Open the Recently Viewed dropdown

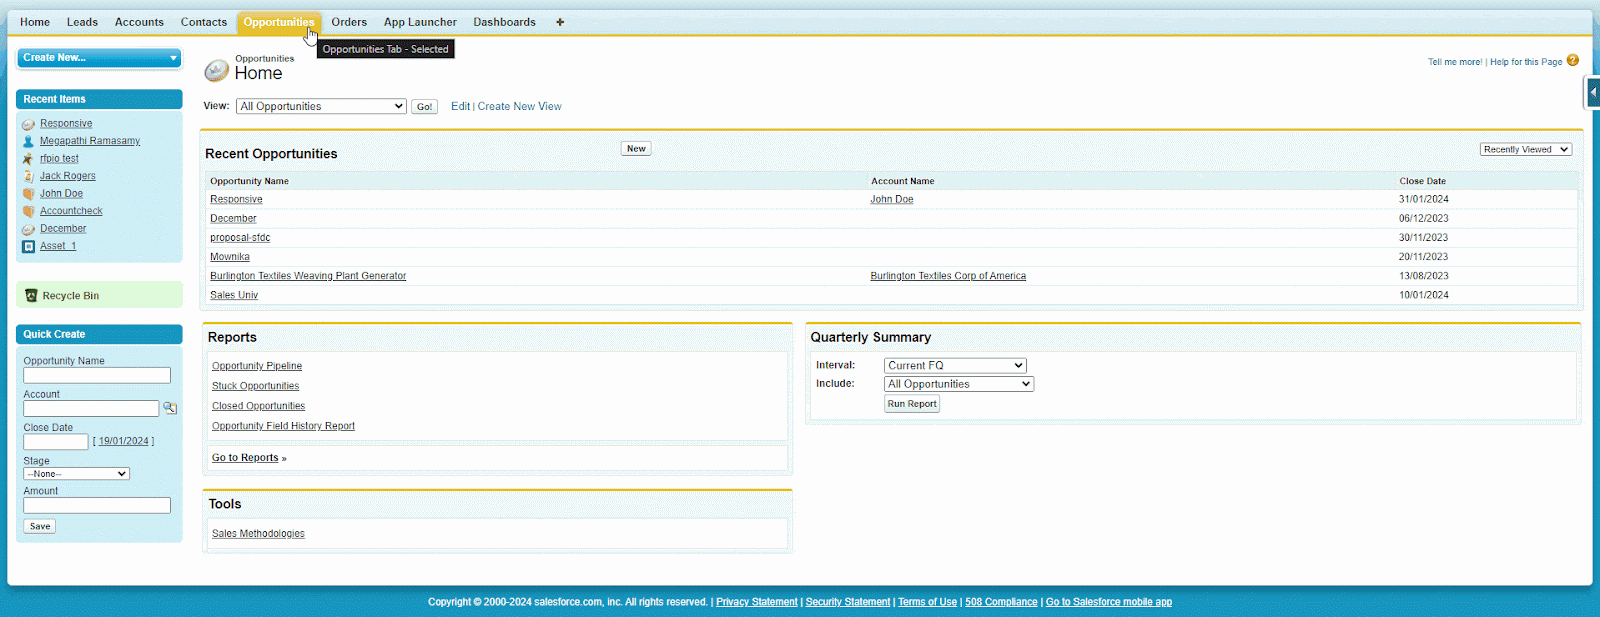[x=1526, y=149]
